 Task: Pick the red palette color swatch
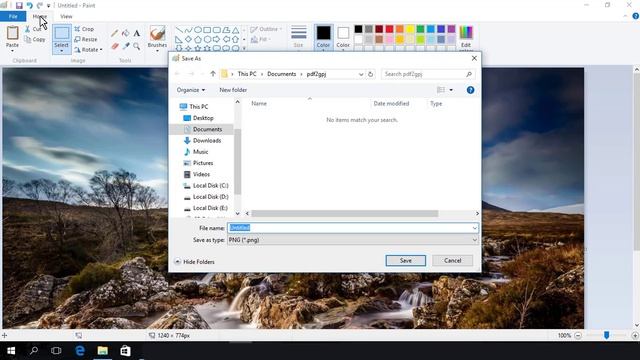tap(389, 29)
